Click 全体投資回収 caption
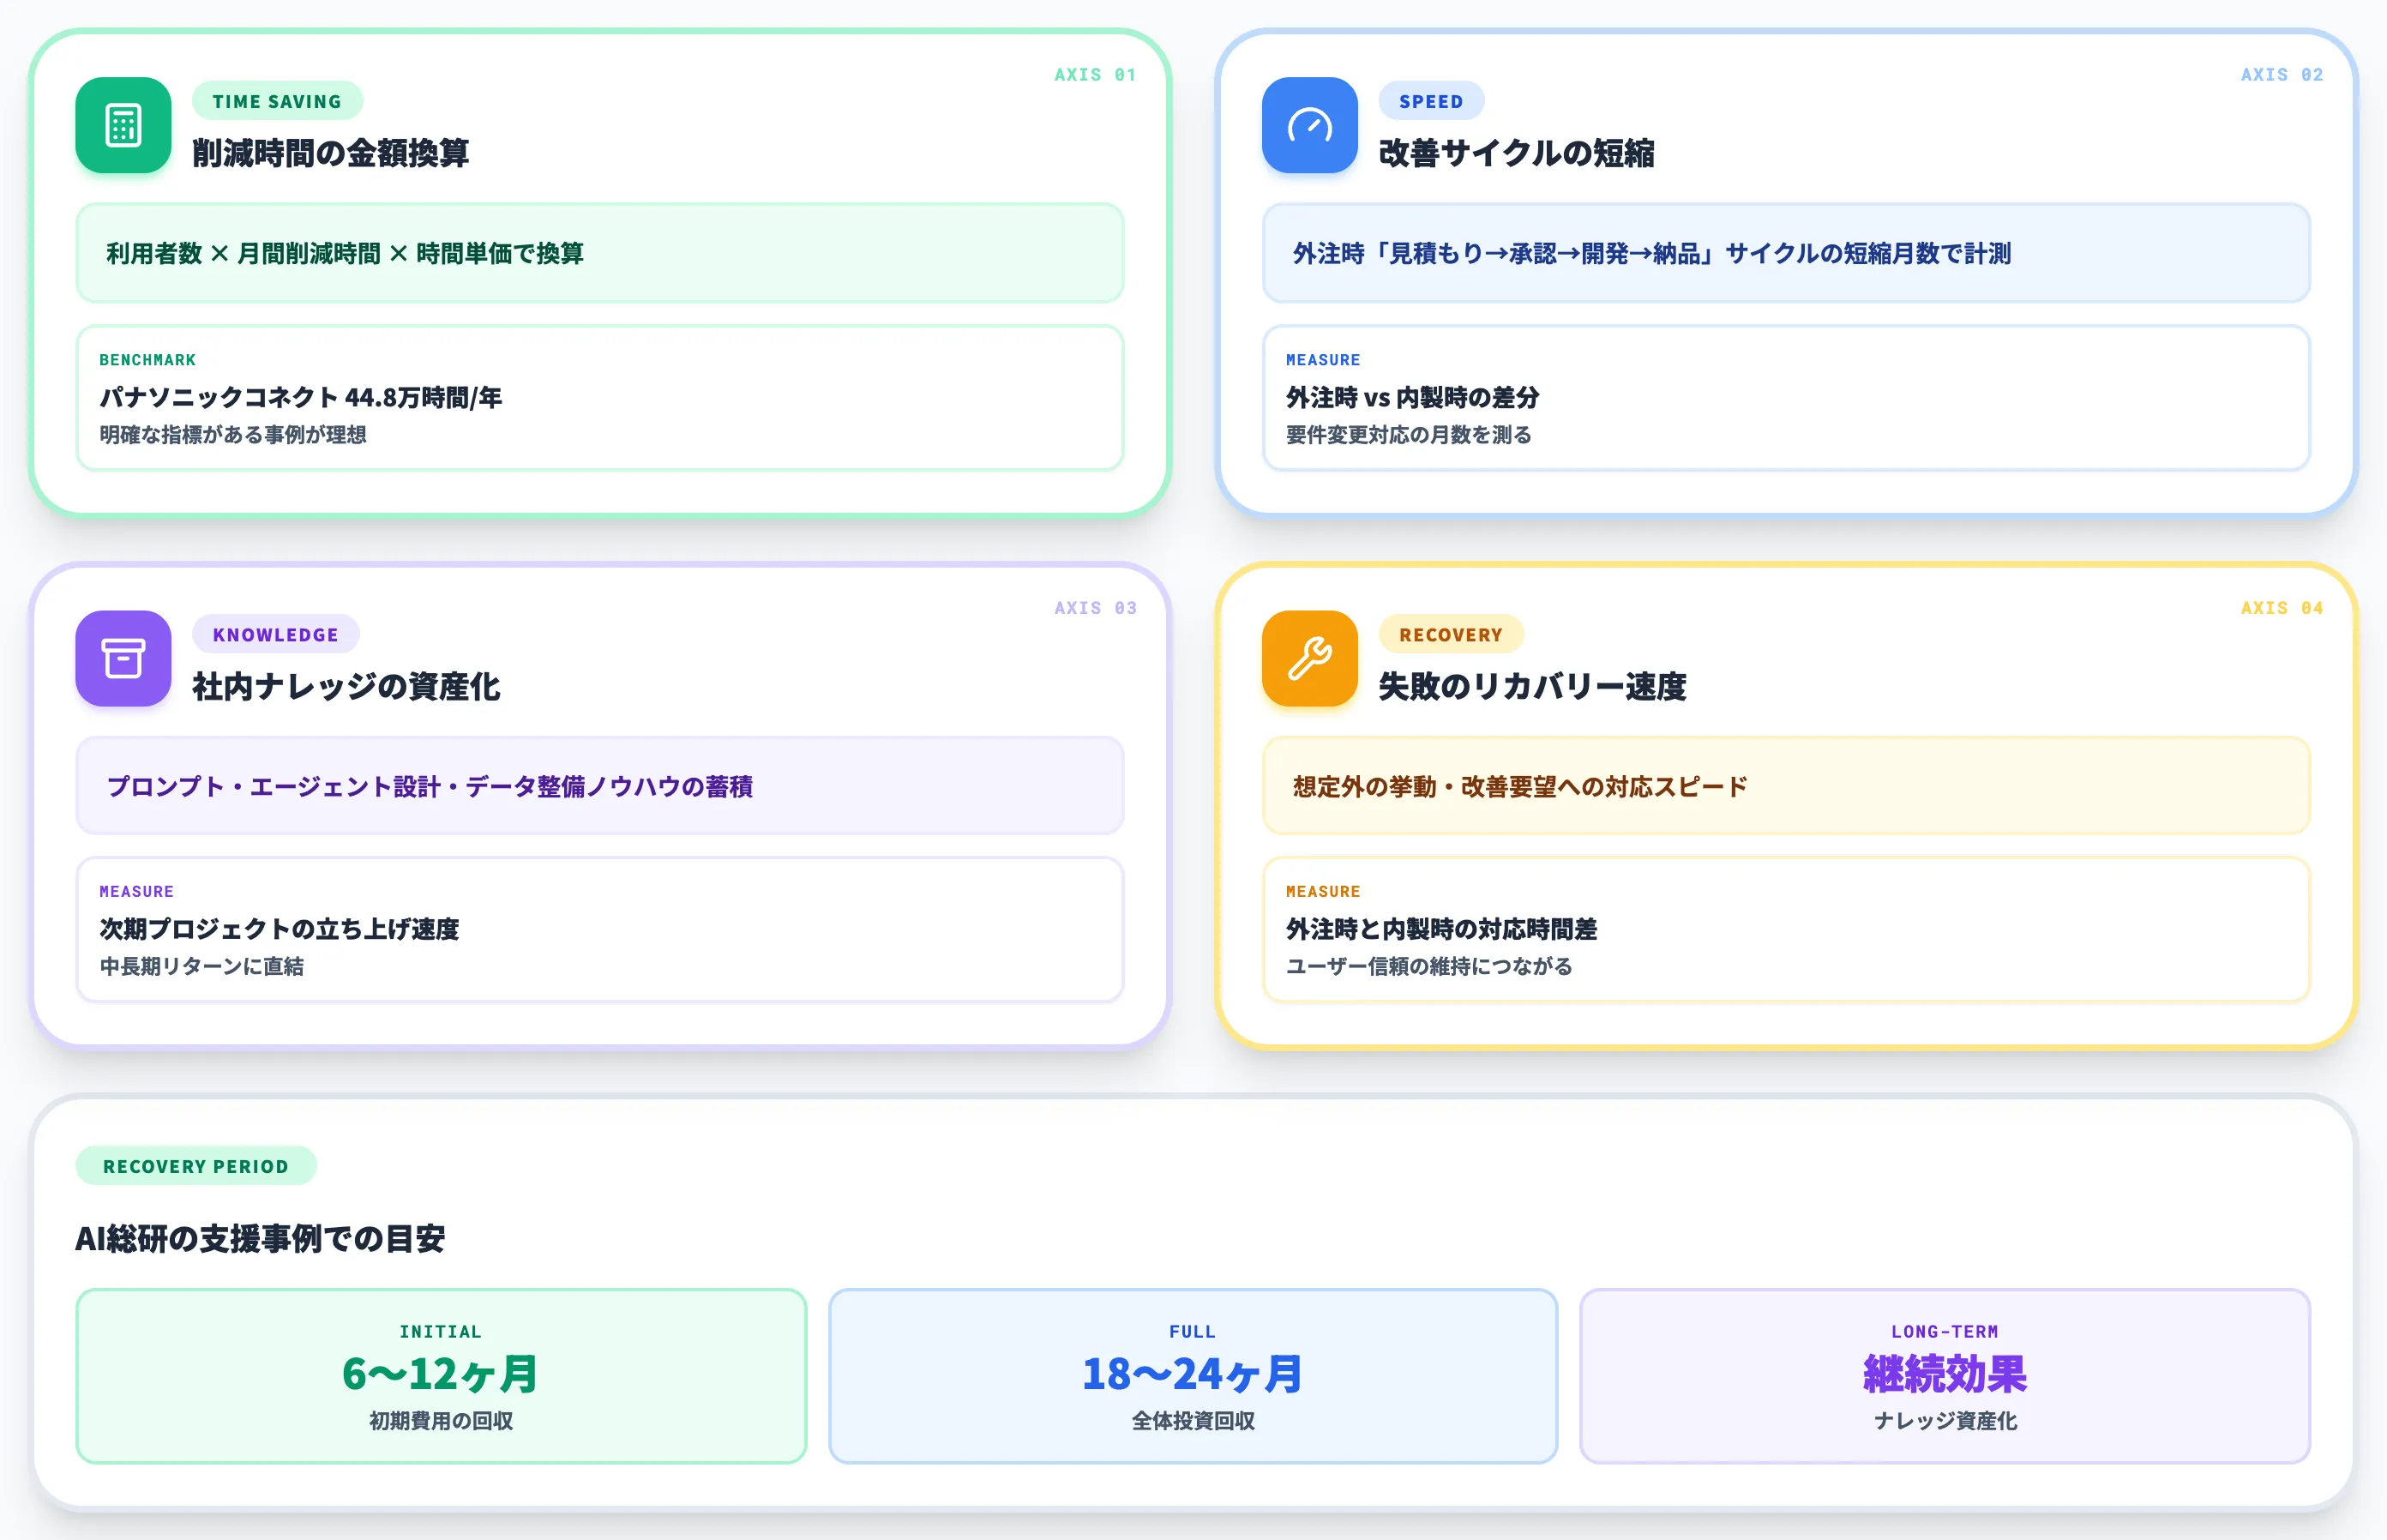 click(x=1193, y=1421)
